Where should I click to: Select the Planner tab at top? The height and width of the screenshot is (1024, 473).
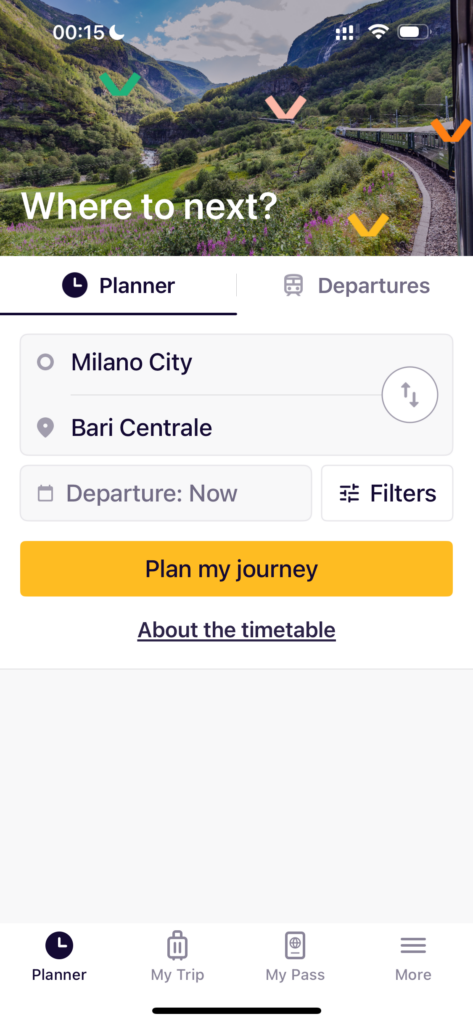tap(118, 285)
